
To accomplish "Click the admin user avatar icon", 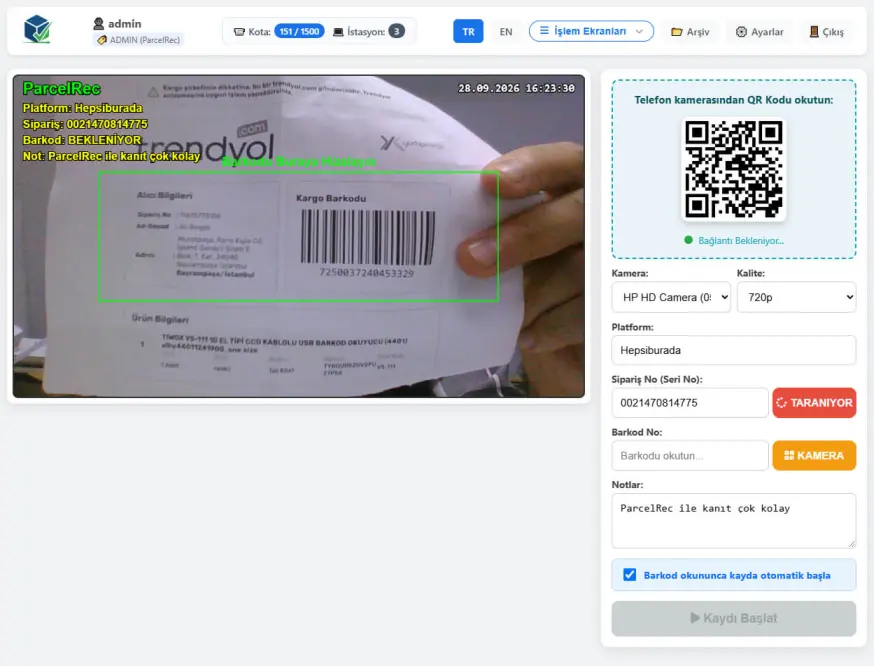I will point(99,23).
